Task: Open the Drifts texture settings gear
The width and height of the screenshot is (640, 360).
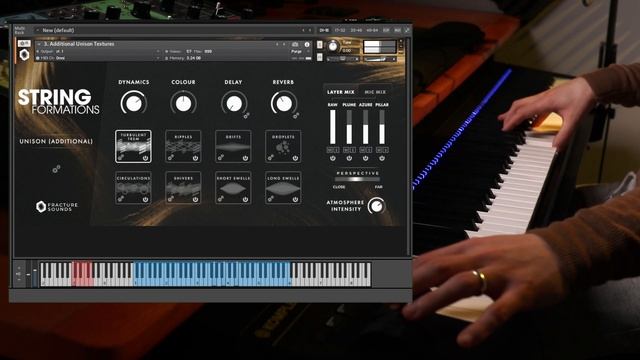Action: point(221,157)
